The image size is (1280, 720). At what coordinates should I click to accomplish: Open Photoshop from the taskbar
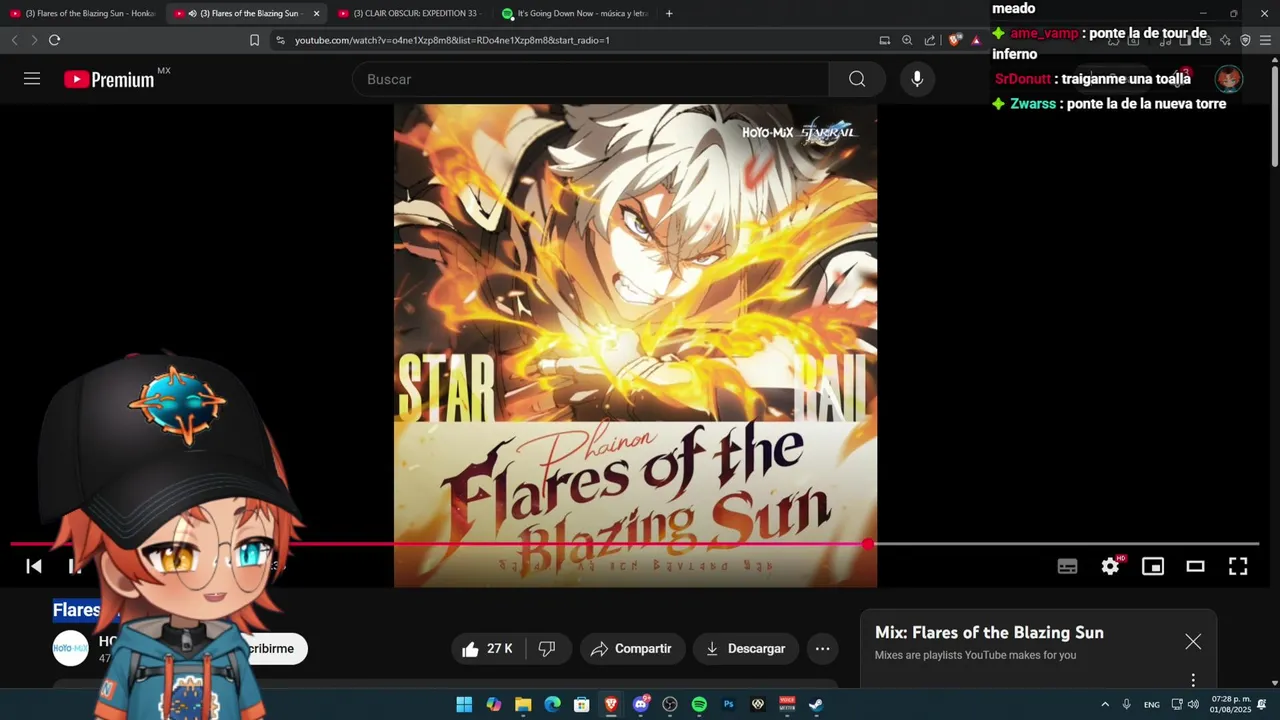728,704
